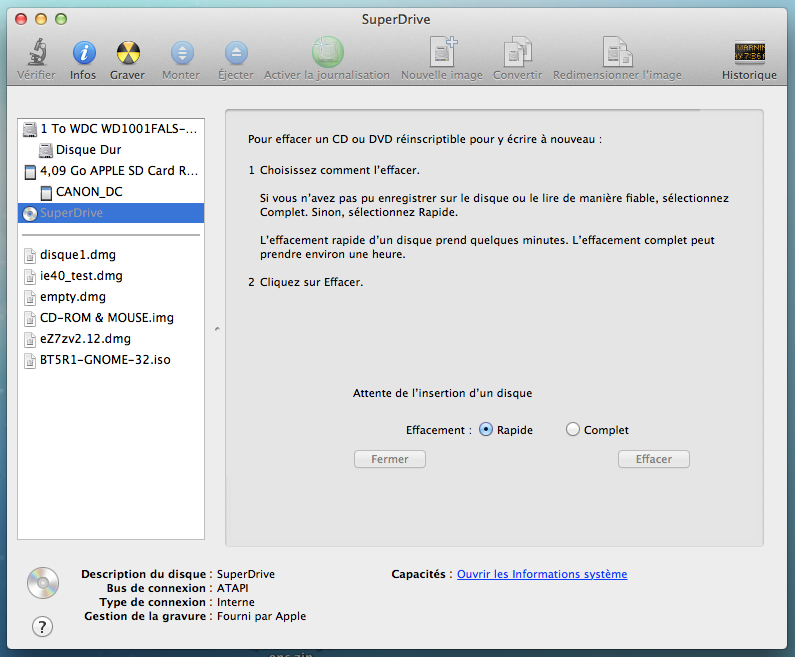Image resolution: width=795 pixels, height=657 pixels.
Task: Click the Éjecter eject icon
Action: pyautogui.click(x=236, y=53)
